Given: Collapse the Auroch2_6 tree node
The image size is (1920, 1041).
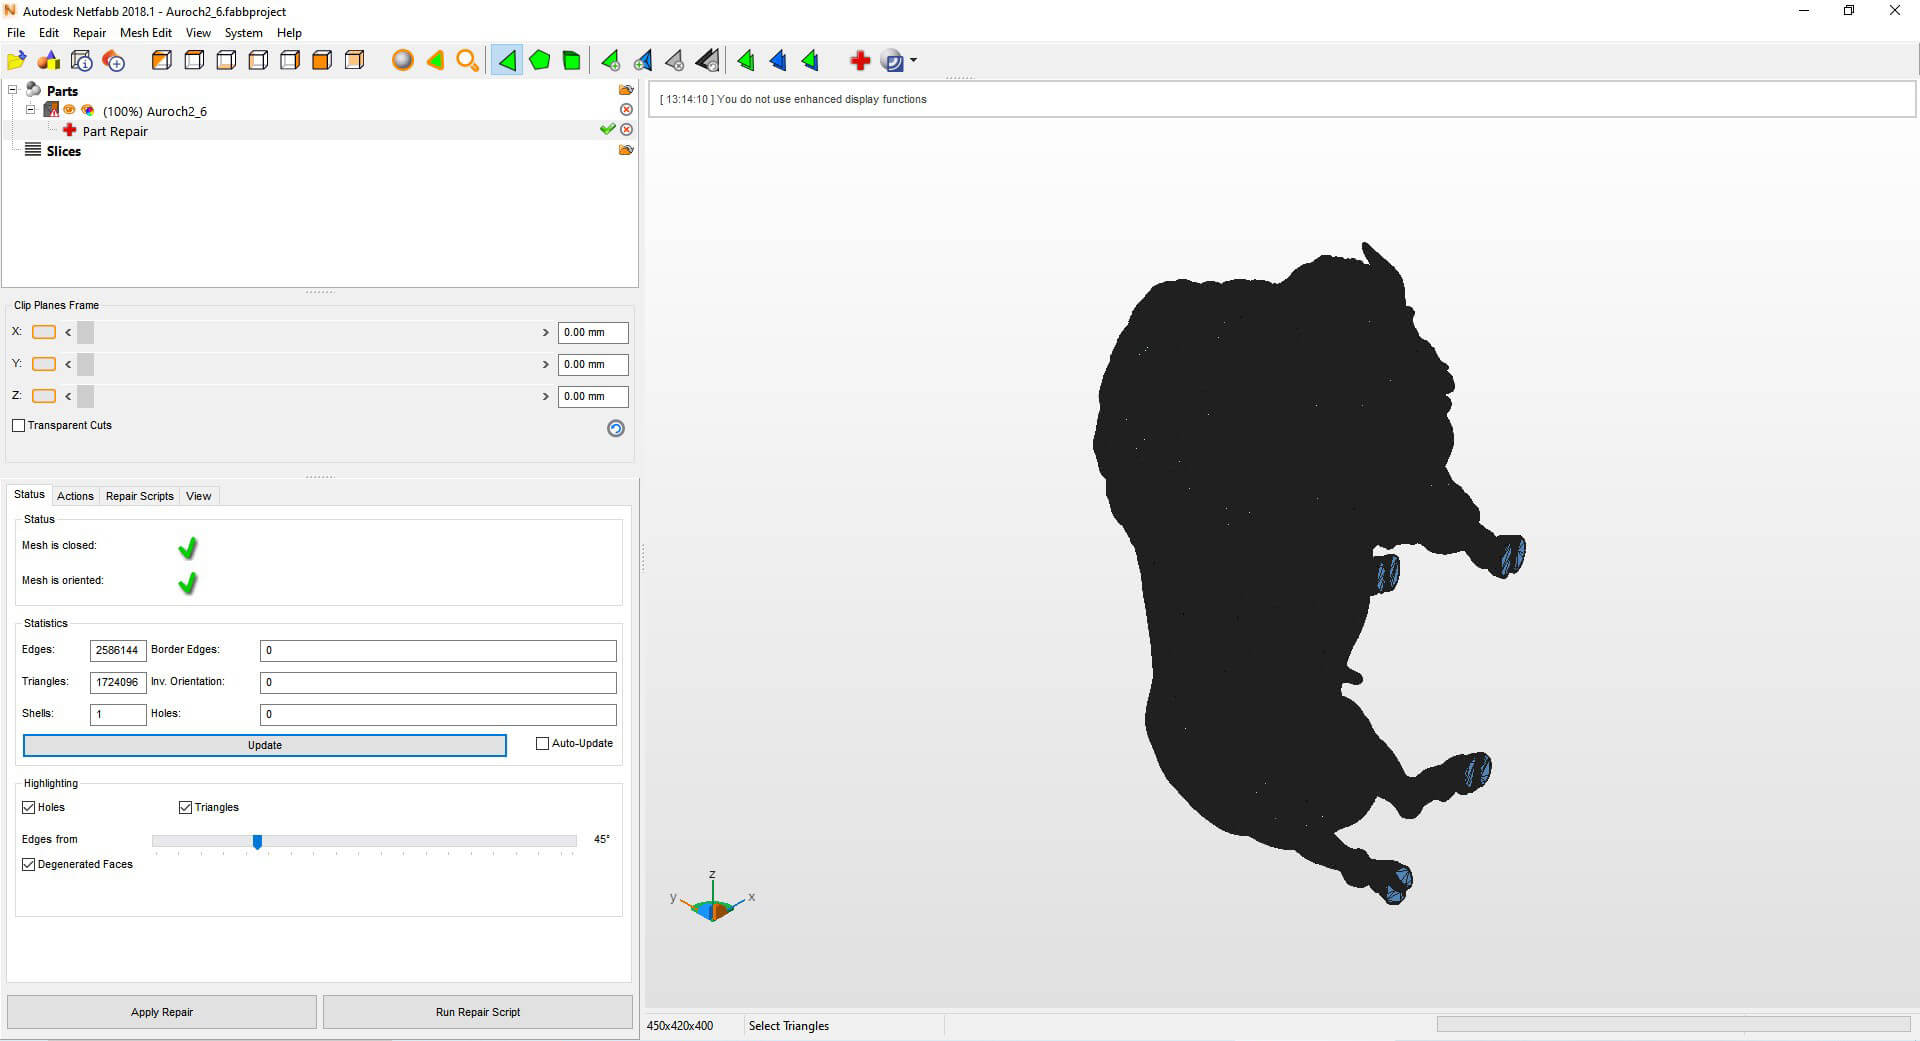Looking at the screenshot, I should pos(31,110).
